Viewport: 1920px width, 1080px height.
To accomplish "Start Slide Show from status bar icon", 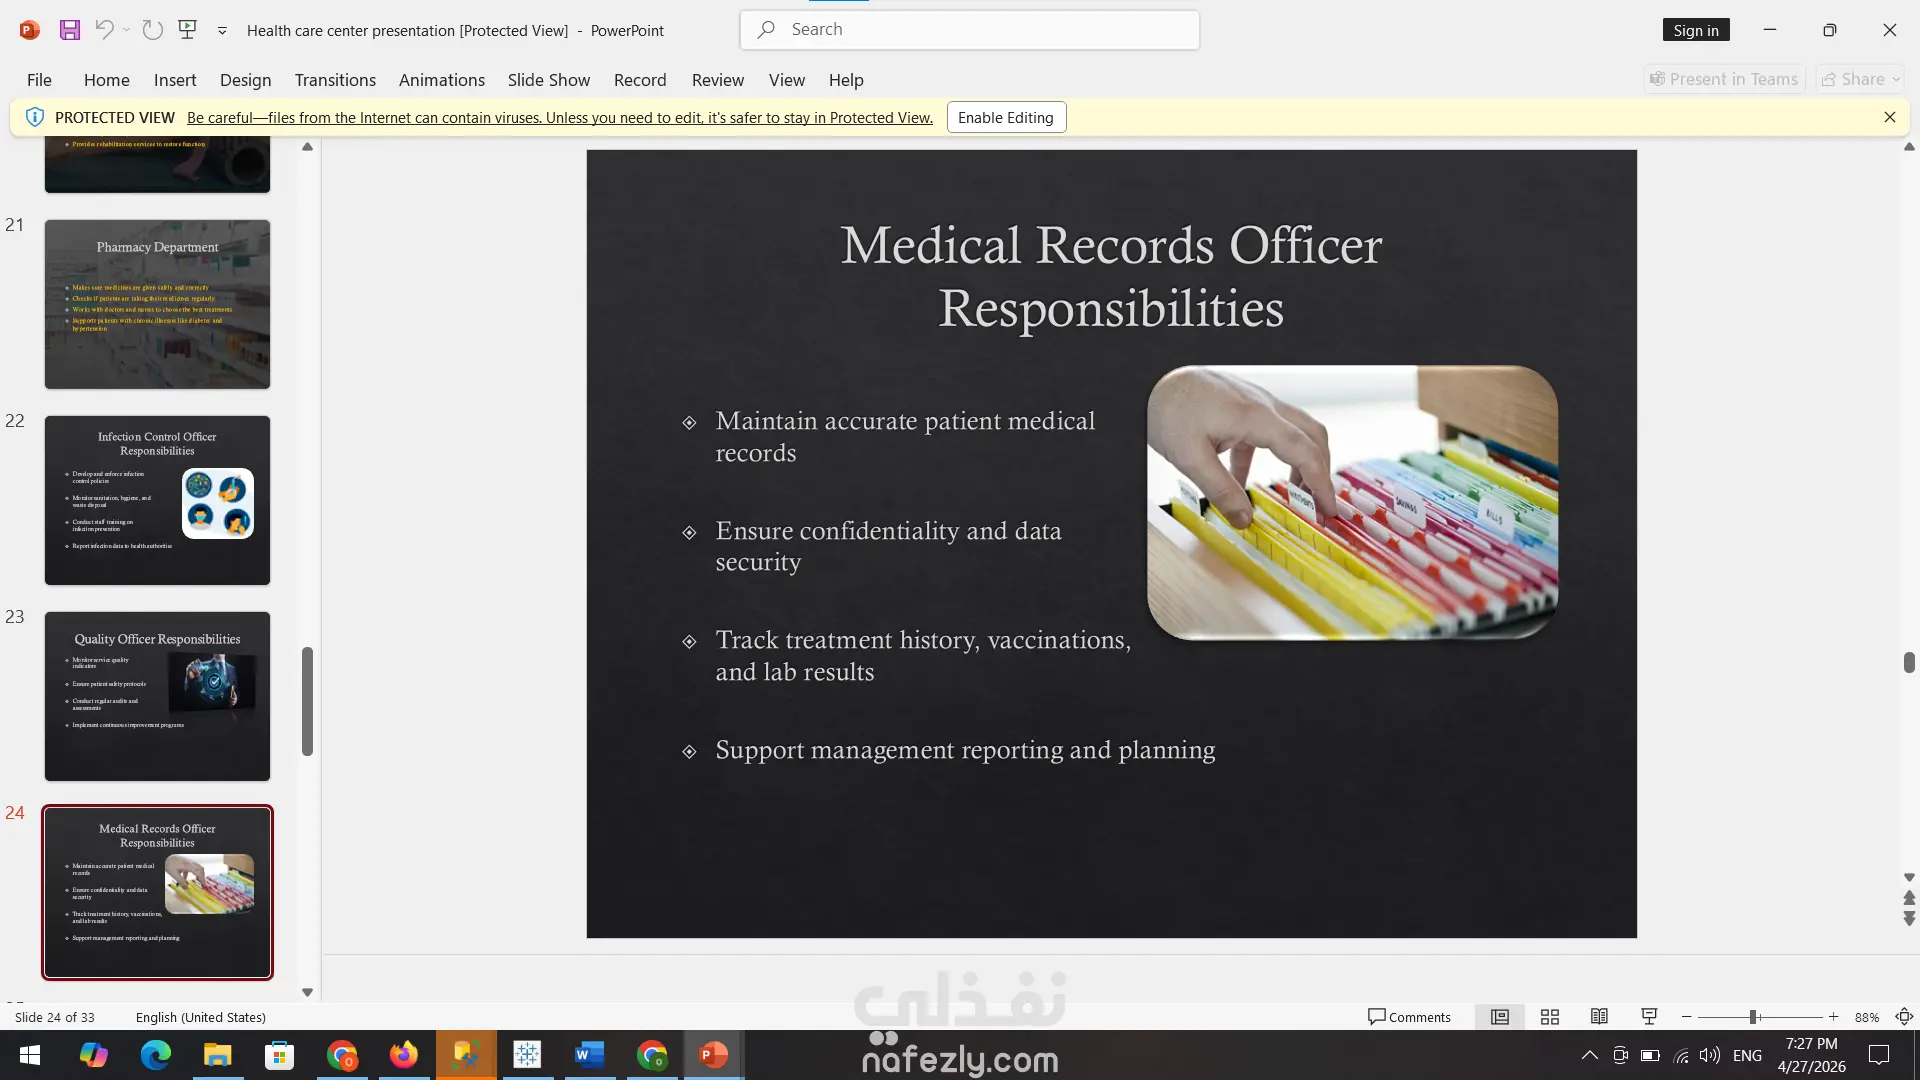I will click(x=1650, y=1017).
